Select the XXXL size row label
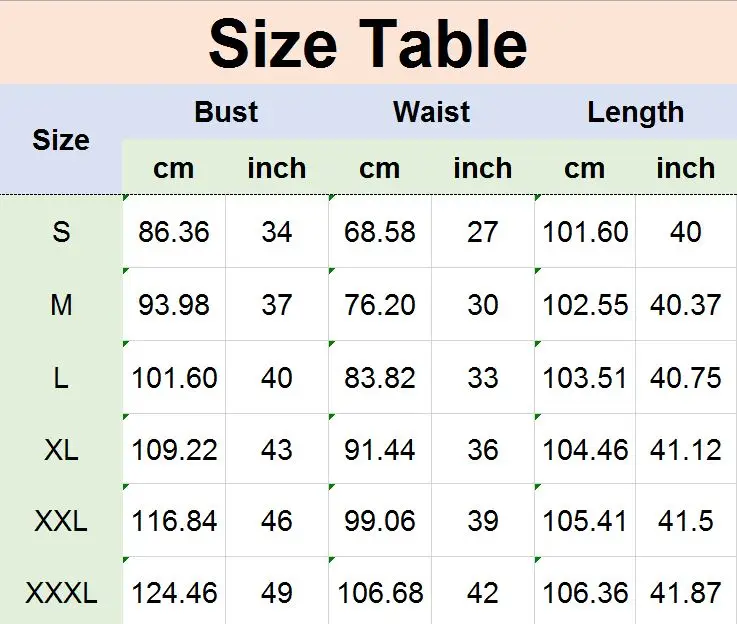 [x=61, y=593]
